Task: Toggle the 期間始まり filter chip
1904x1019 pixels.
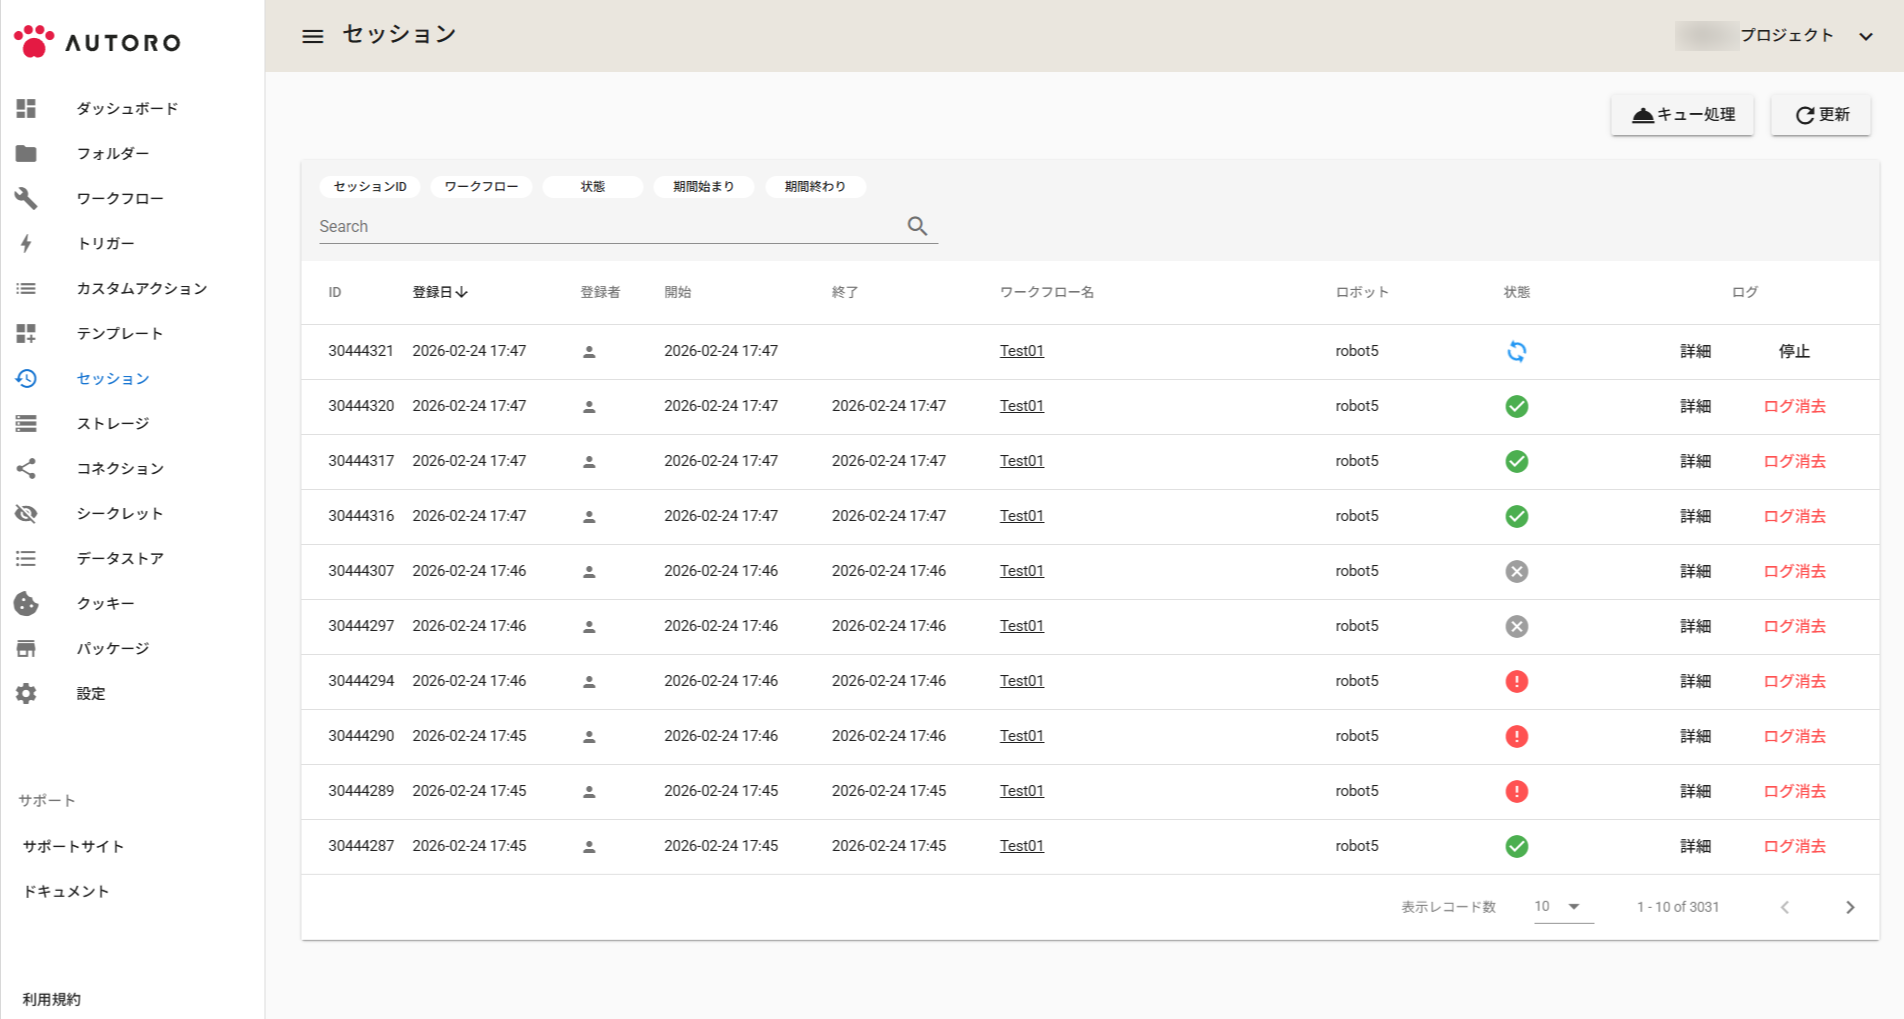Action: tap(703, 187)
